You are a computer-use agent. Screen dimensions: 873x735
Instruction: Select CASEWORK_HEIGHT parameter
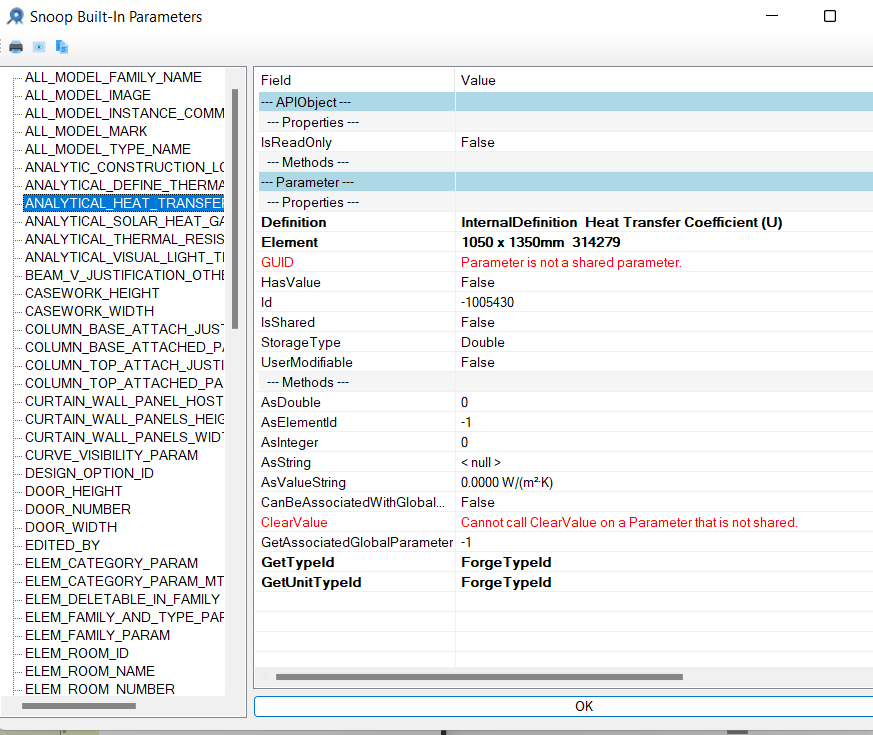[92, 293]
